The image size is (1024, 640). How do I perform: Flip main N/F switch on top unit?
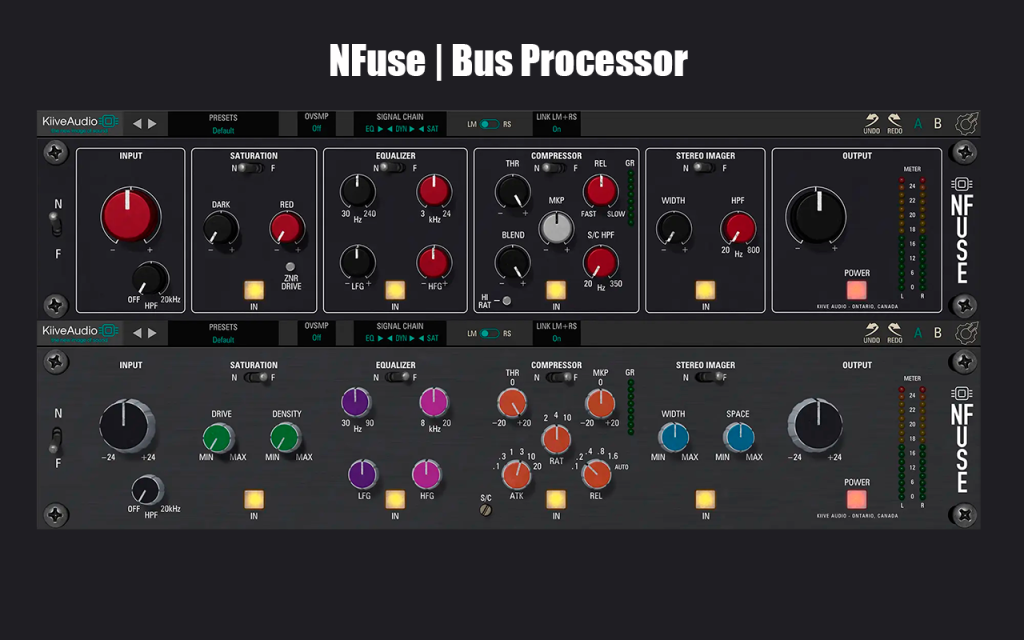(x=57, y=226)
